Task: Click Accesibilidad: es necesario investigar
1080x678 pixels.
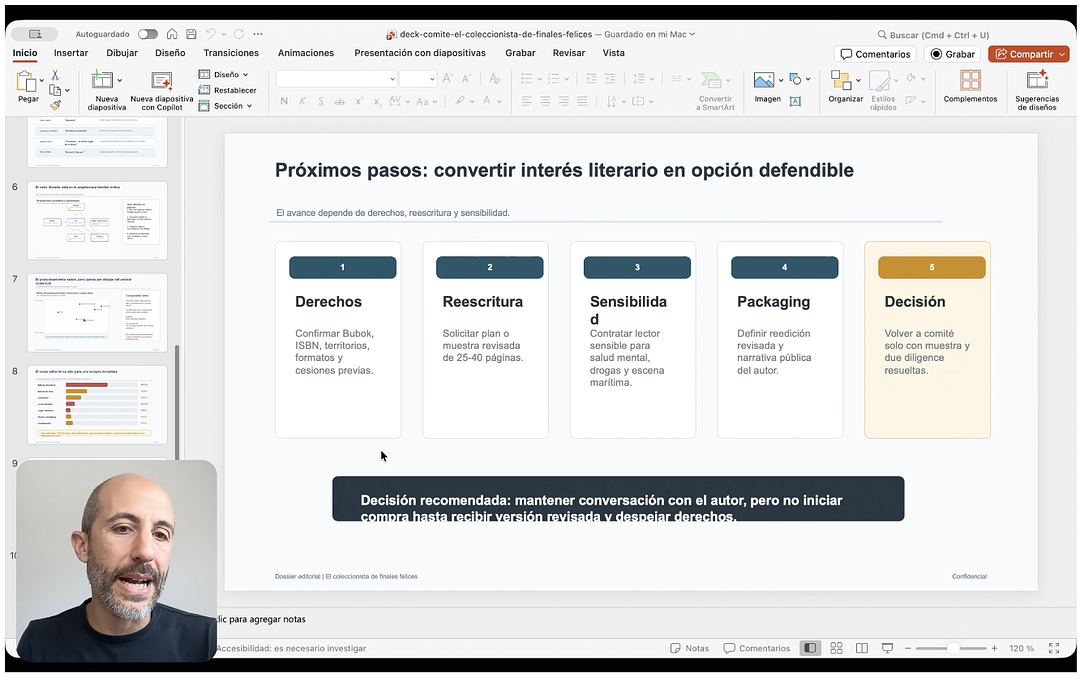Action: (291, 648)
